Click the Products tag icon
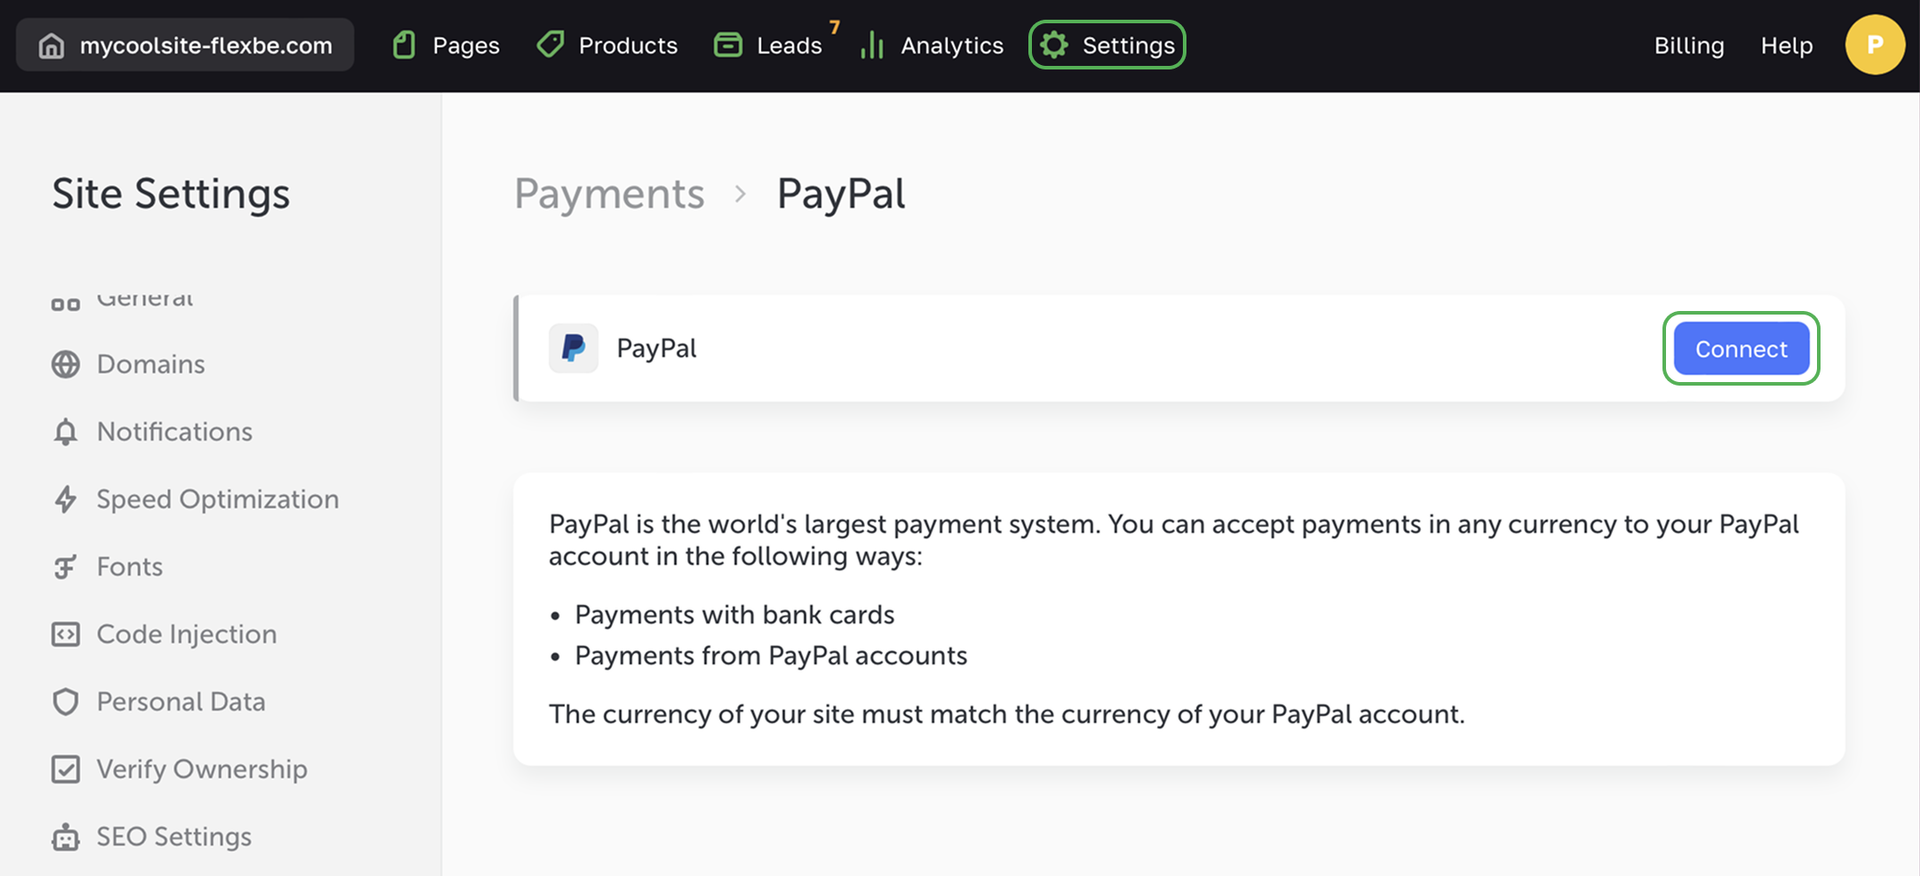This screenshot has width=1920, height=876. [550, 45]
